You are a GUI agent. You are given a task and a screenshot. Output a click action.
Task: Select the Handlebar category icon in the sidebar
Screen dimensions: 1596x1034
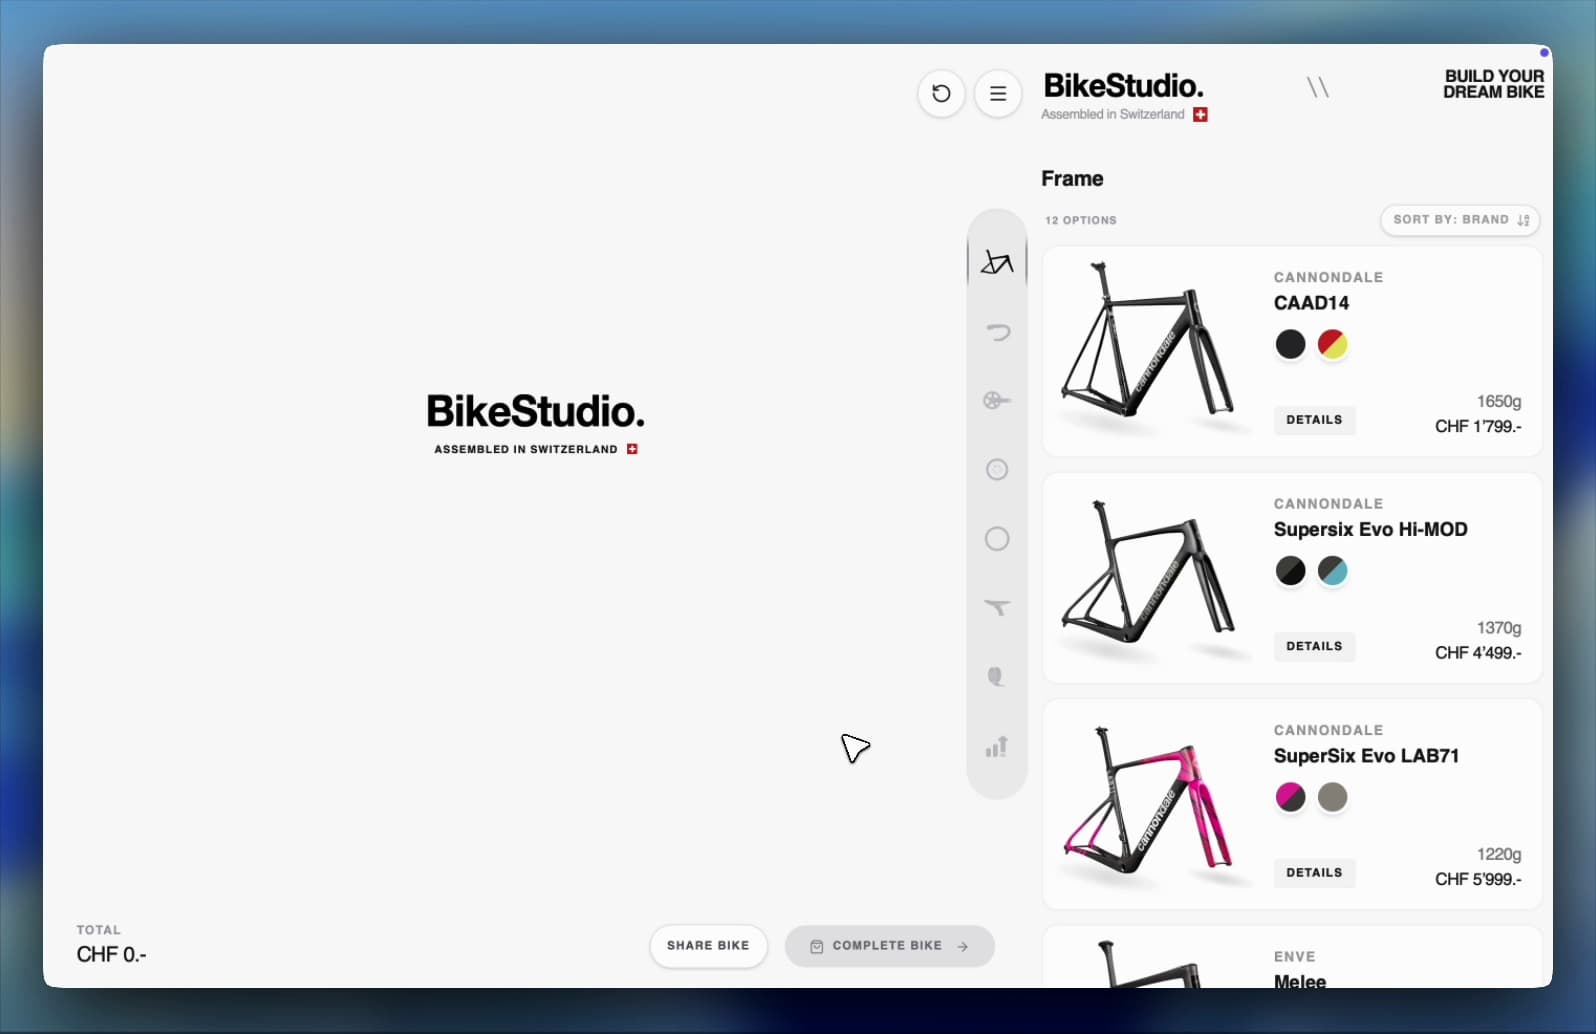[x=997, y=332]
